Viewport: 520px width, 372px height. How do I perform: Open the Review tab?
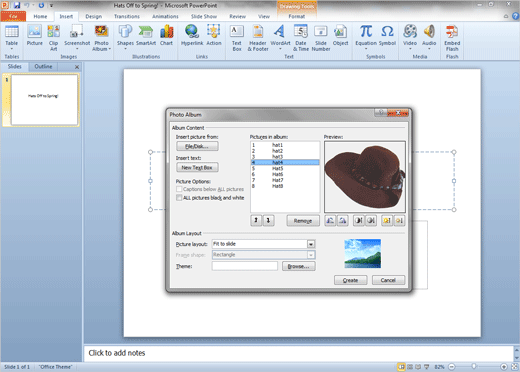(237, 16)
